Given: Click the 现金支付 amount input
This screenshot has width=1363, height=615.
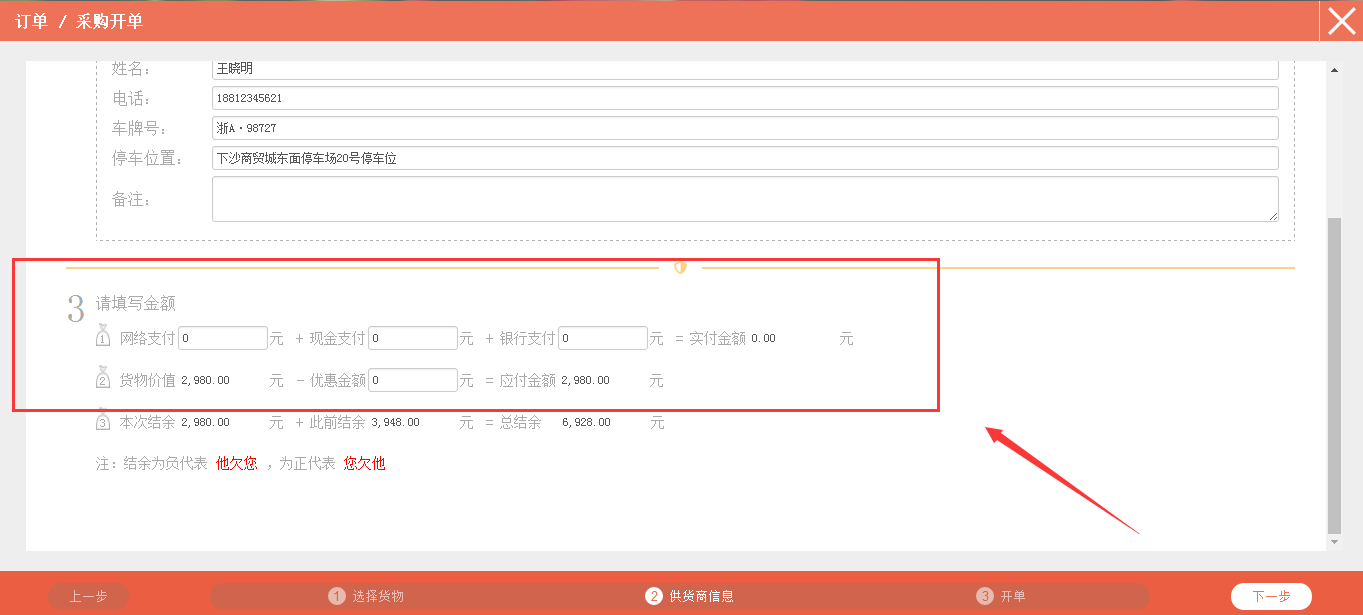Looking at the screenshot, I should click(412, 338).
